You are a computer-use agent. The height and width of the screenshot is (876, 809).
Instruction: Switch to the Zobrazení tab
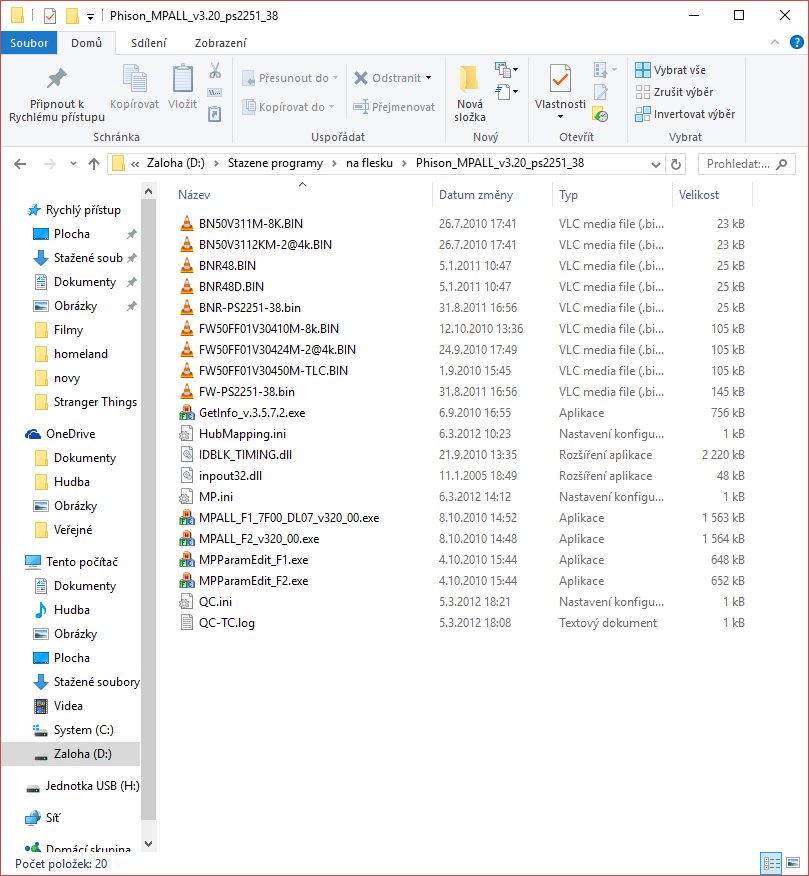220,43
